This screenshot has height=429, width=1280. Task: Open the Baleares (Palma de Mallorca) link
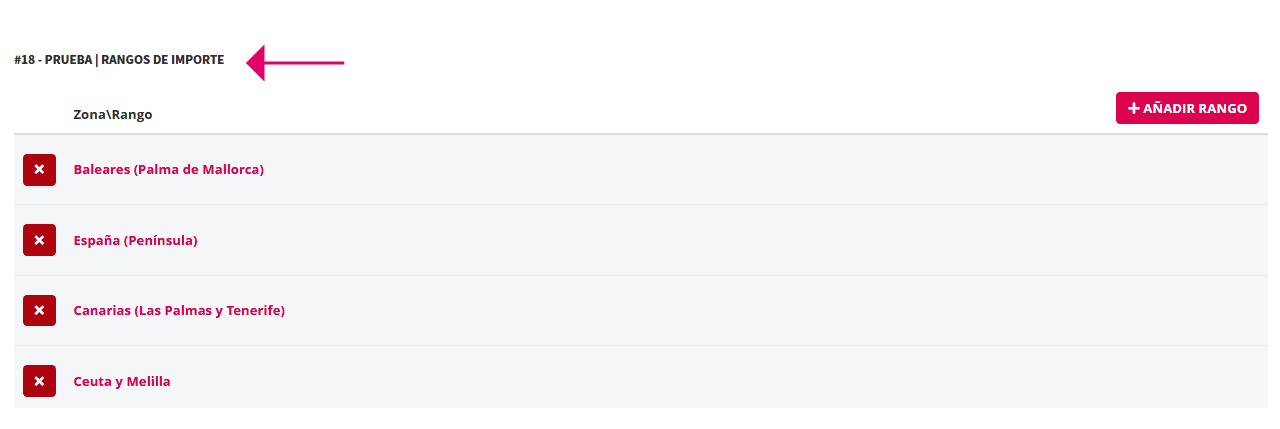coord(168,170)
